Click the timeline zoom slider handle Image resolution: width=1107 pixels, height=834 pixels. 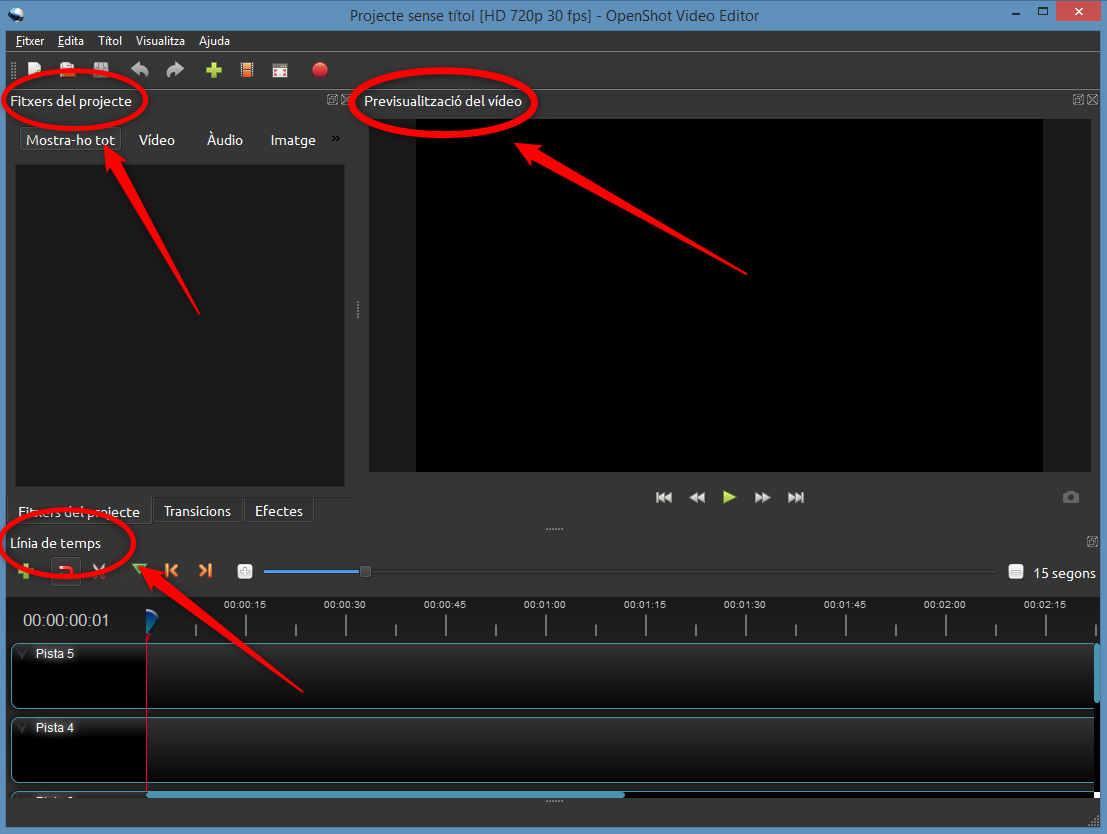pyautogui.click(x=365, y=571)
